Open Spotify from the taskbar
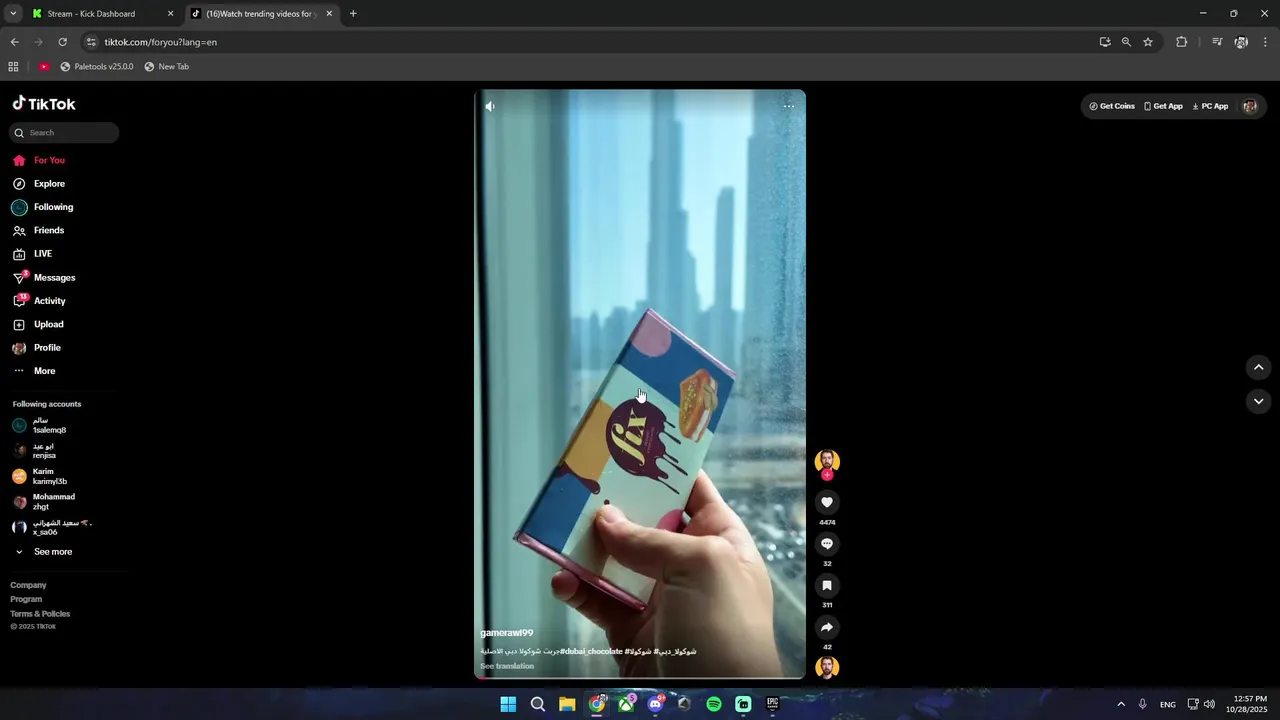The image size is (1280, 720). coord(714,704)
